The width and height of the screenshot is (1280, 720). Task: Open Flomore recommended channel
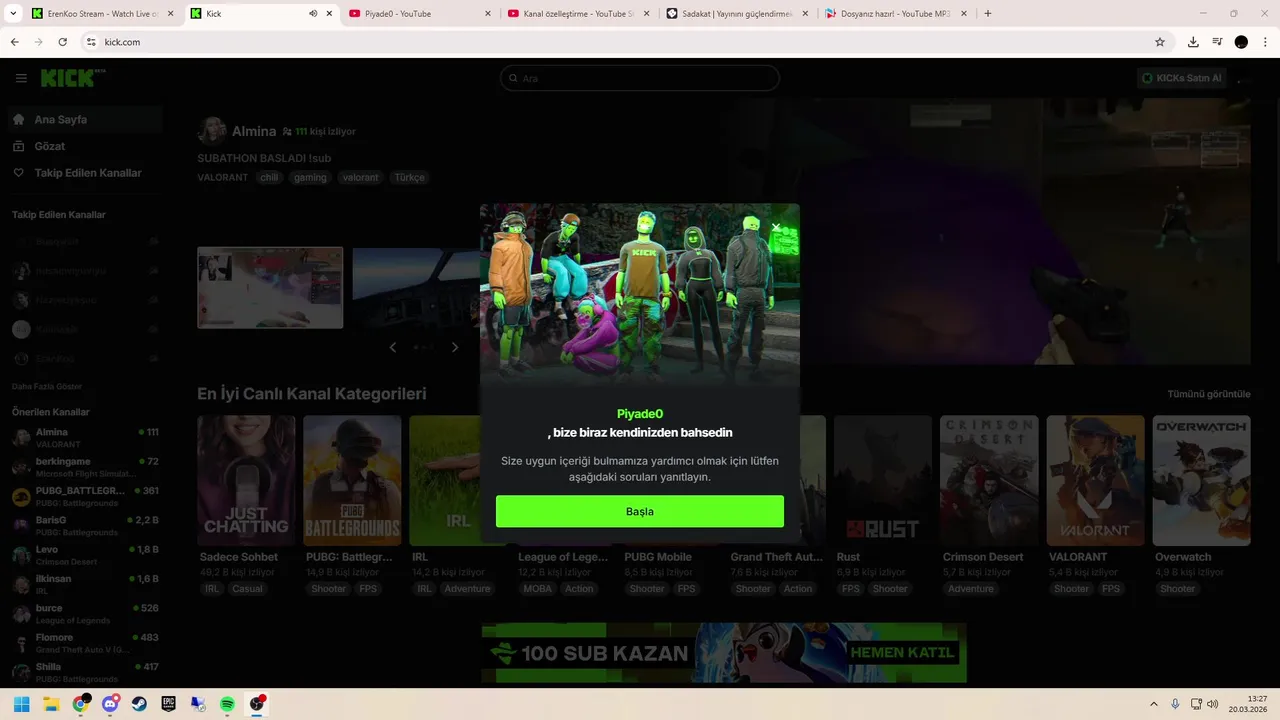pyautogui.click(x=84, y=642)
